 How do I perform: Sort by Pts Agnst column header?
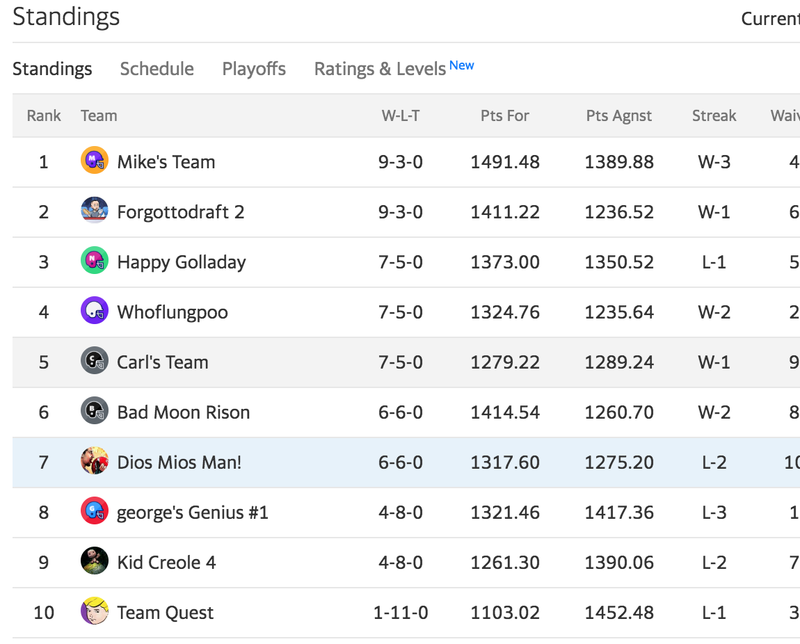(x=618, y=116)
